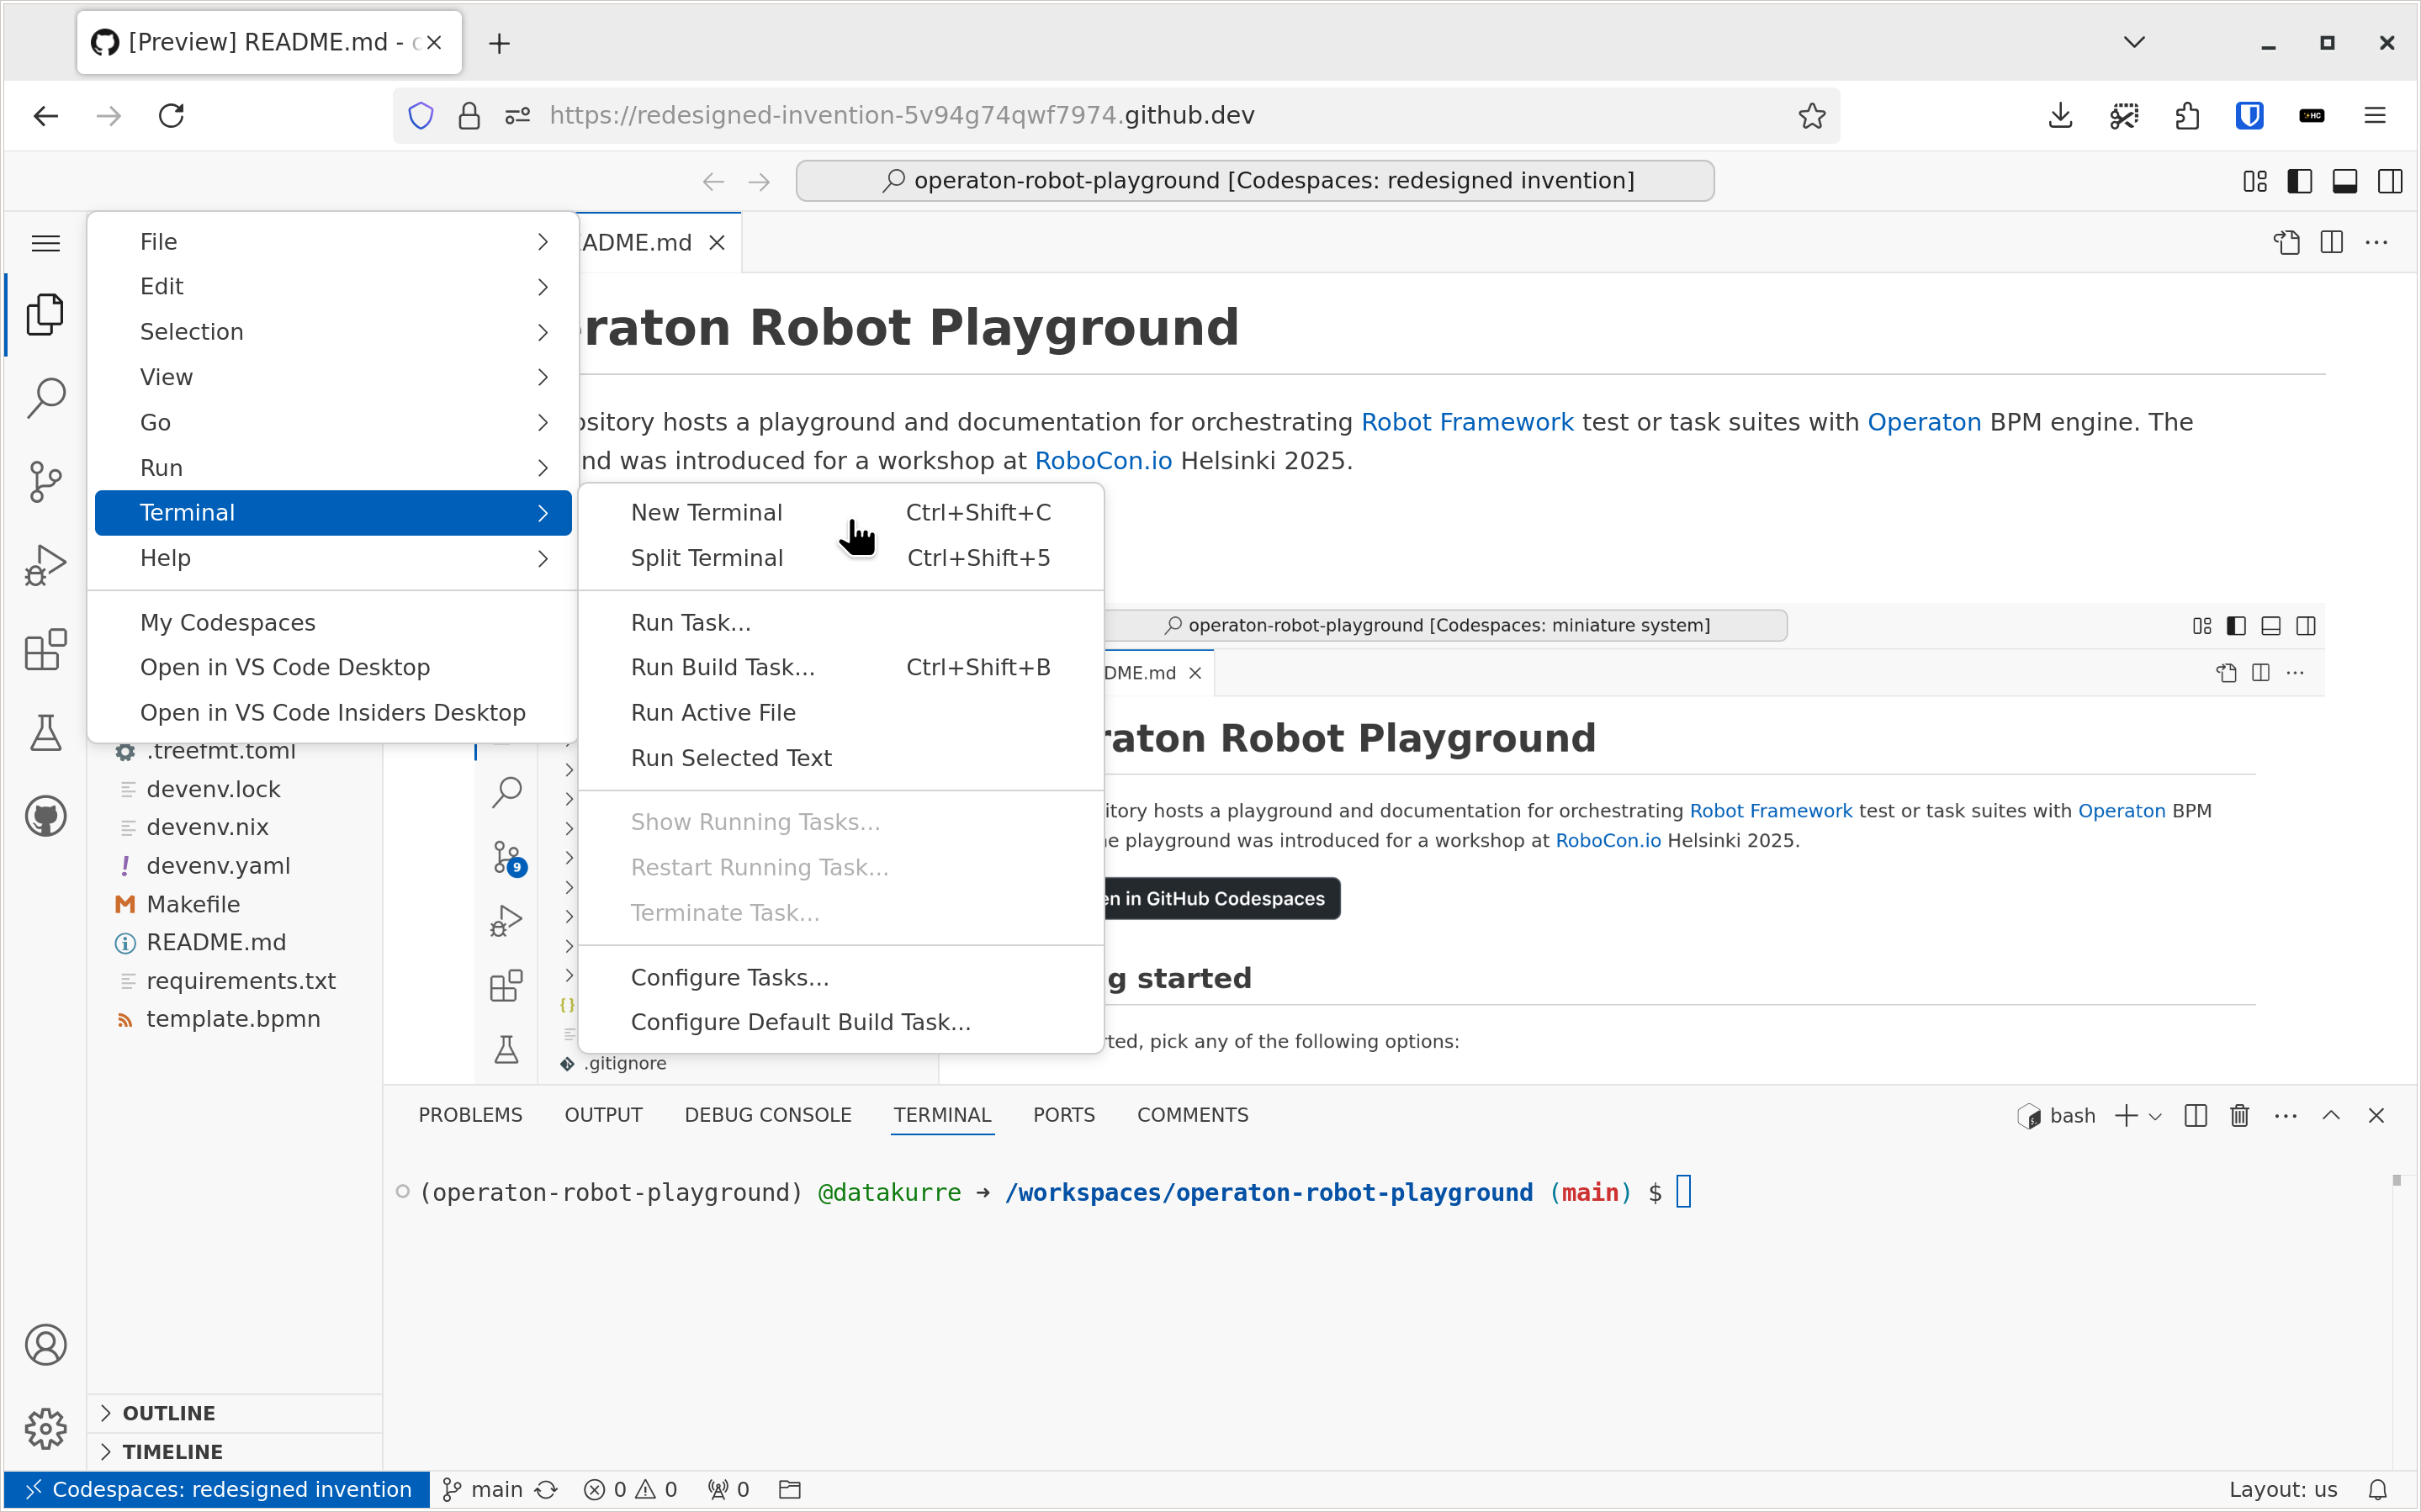Split the terminal panel
This screenshot has height=1512, width=2421.
[2196, 1116]
